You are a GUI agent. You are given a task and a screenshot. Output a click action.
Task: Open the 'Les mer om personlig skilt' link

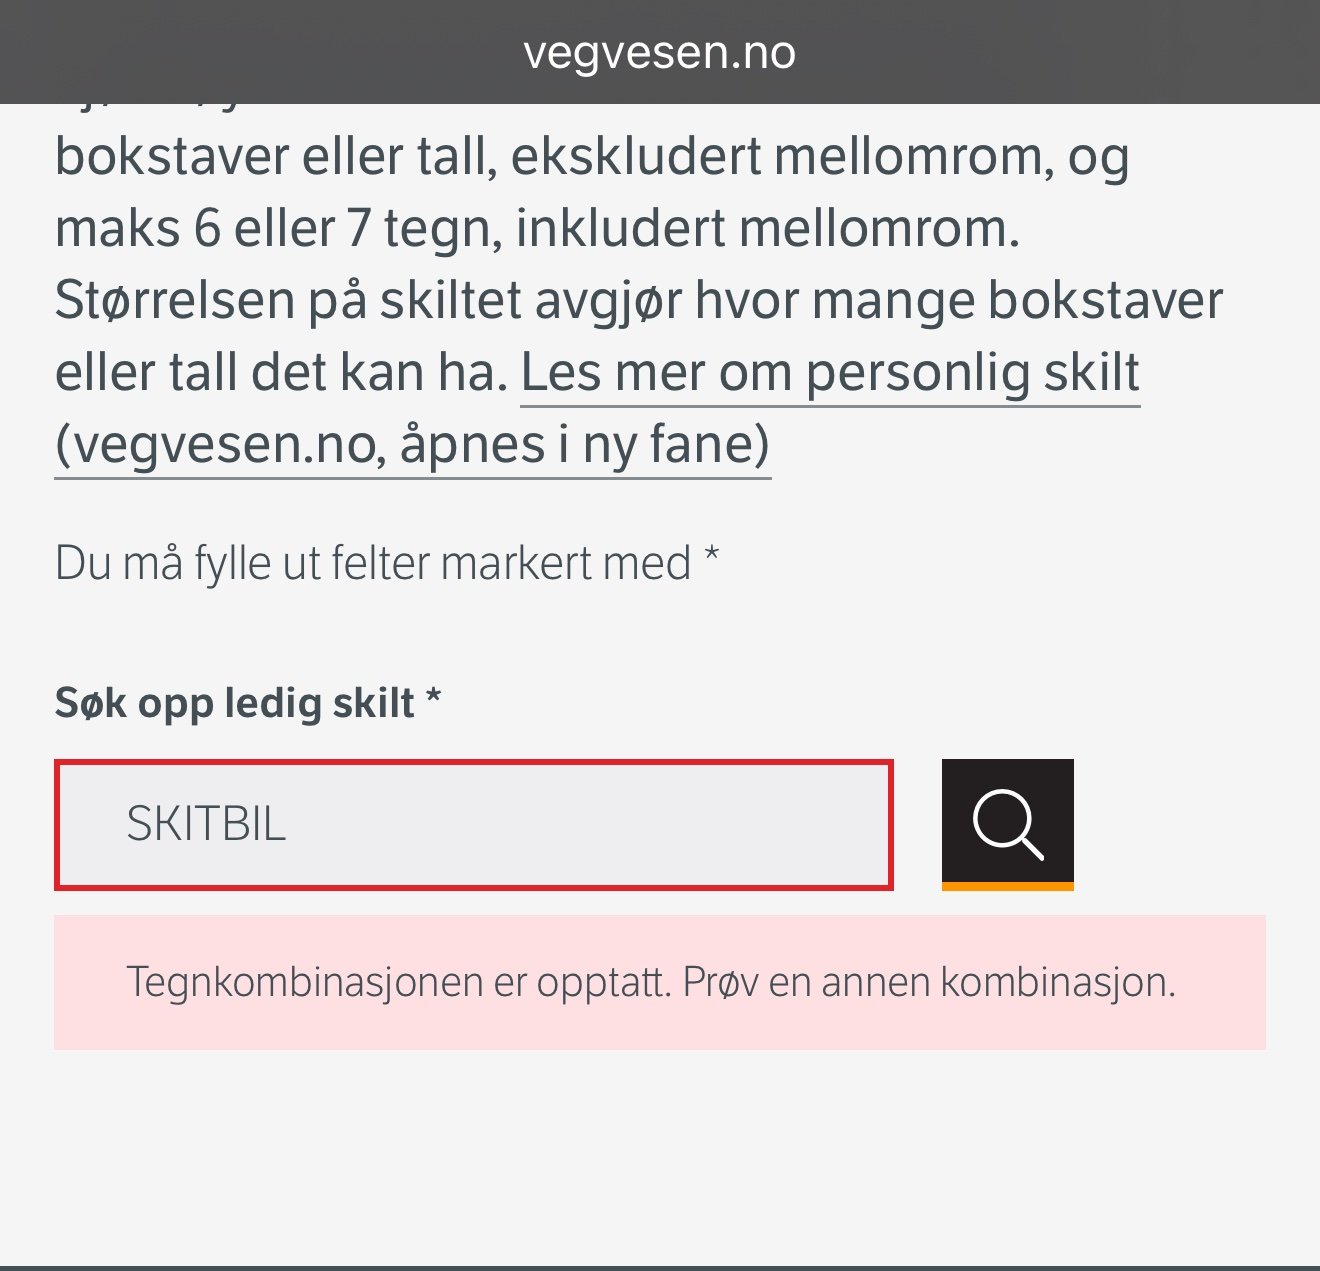[830, 373]
